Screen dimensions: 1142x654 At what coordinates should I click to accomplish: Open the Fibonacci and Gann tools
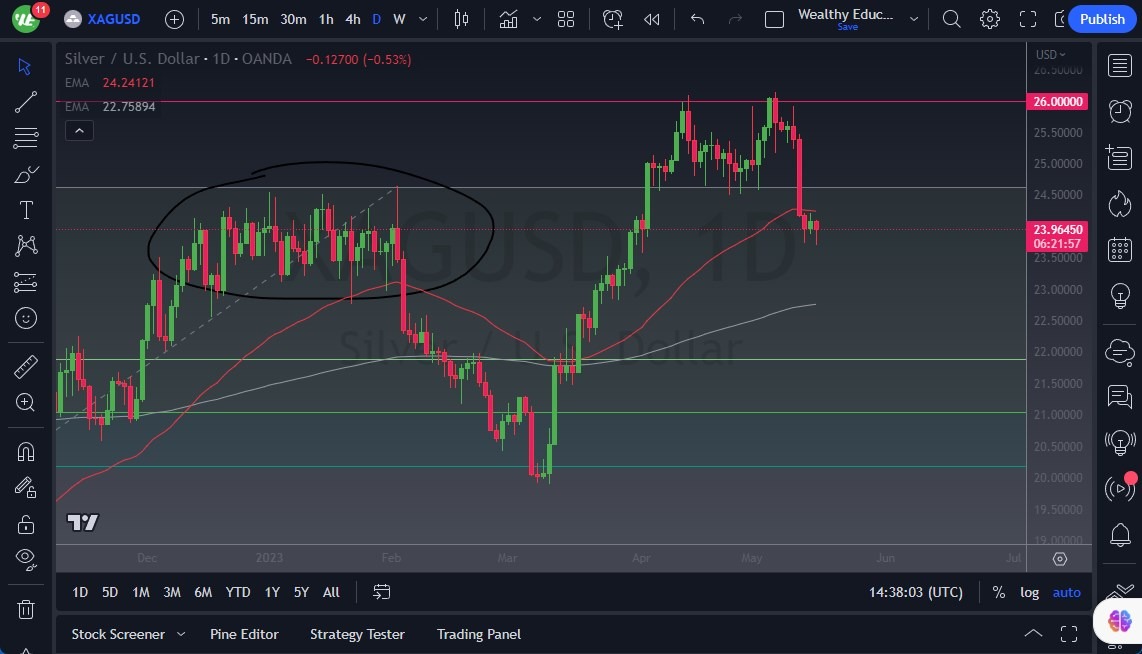coord(25,138)
